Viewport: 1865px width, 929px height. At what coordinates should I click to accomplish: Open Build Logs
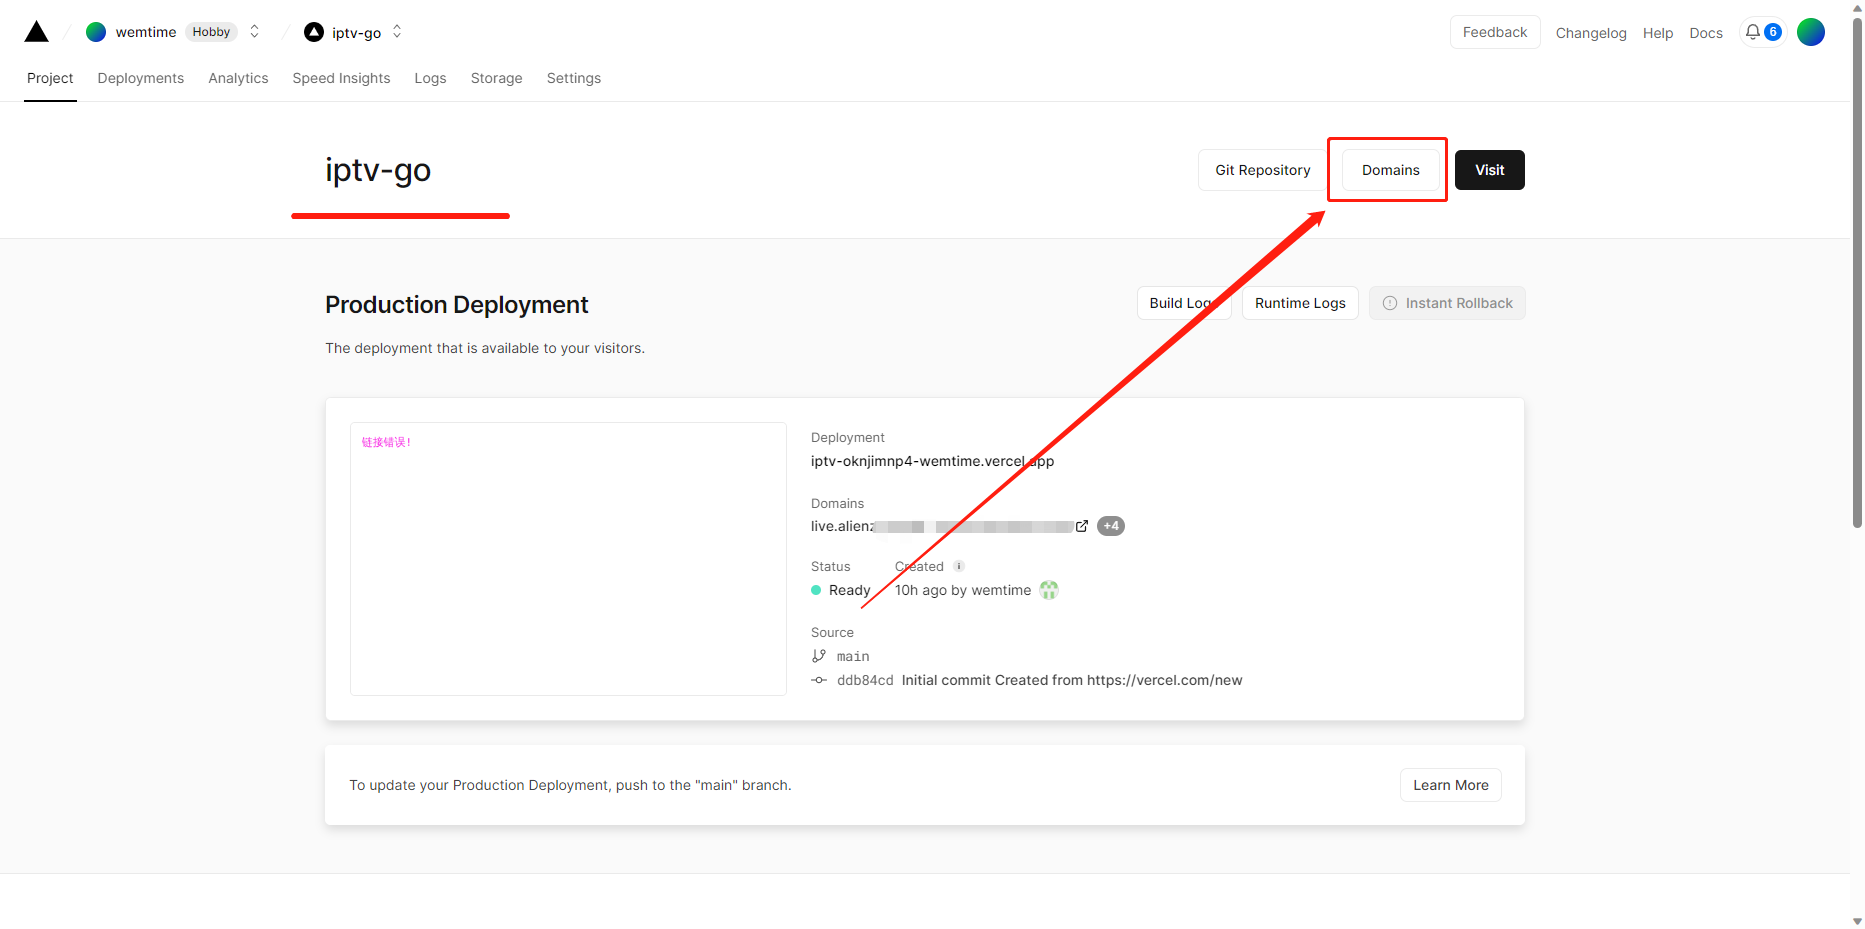point(1184,303)
